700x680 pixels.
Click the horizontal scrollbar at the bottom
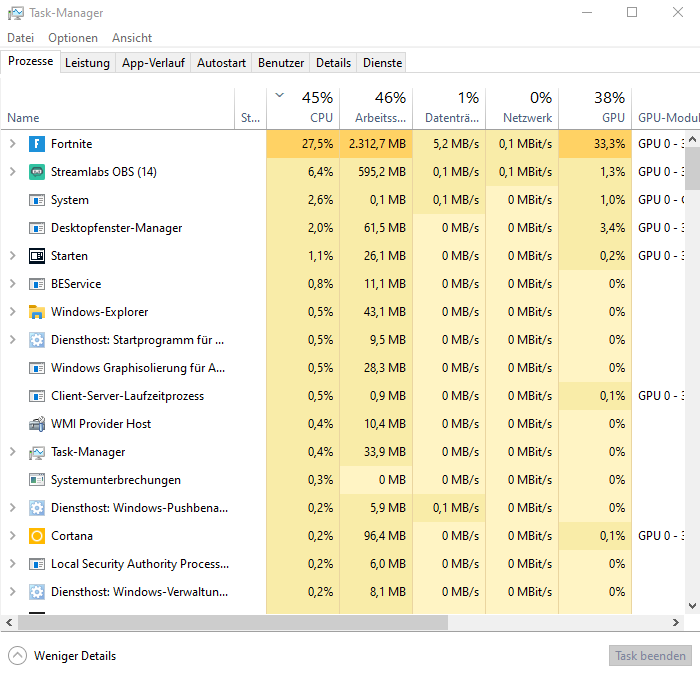click(230, 622)
